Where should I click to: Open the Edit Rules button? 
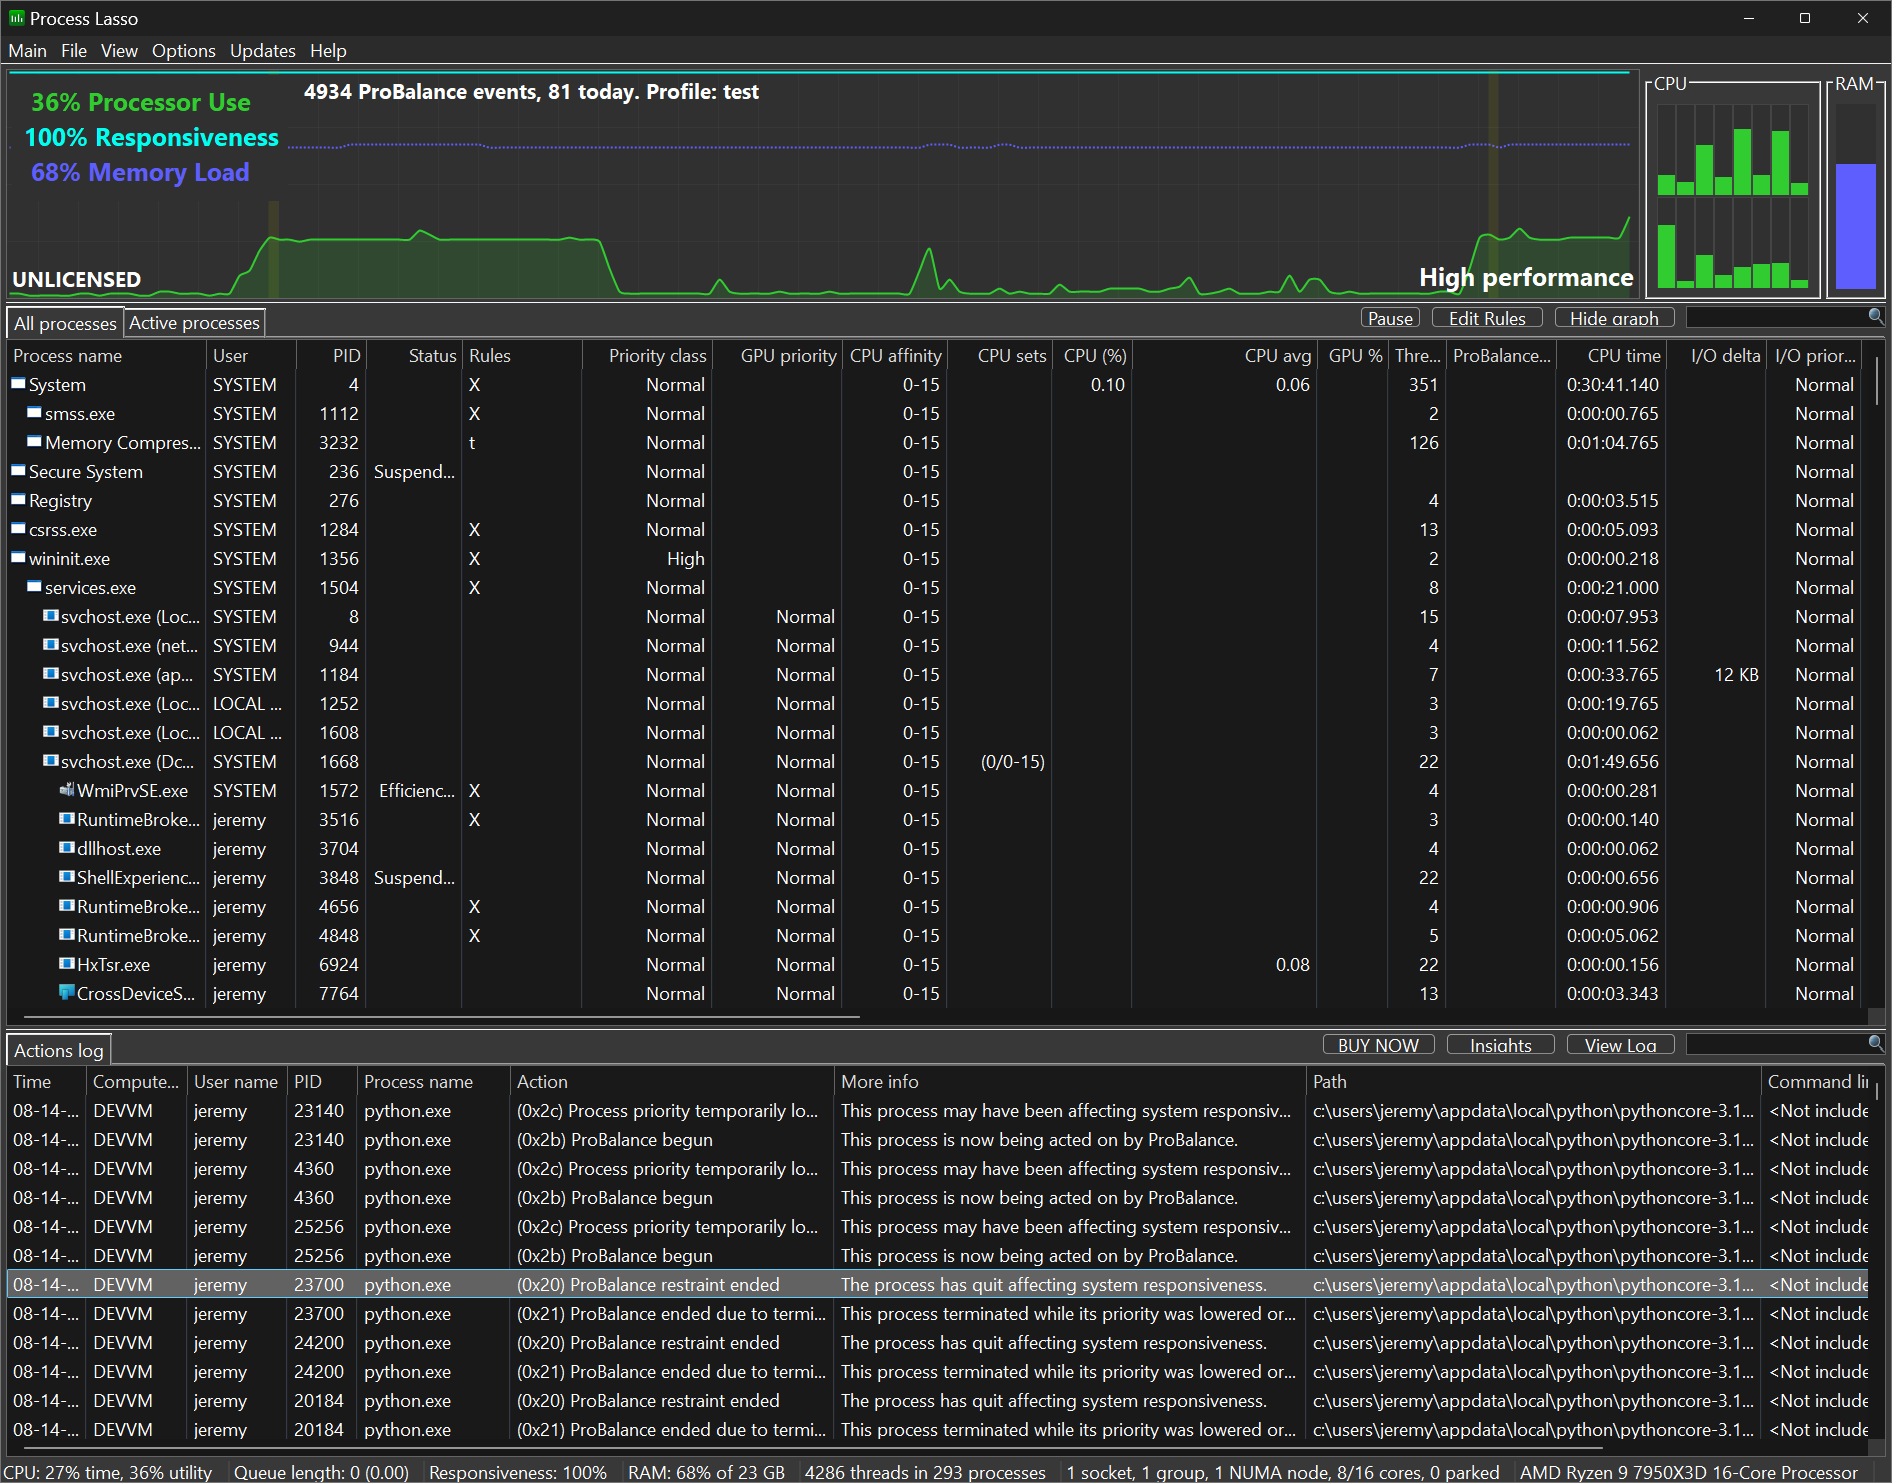pyautogui.click(x=1487, y=318)
